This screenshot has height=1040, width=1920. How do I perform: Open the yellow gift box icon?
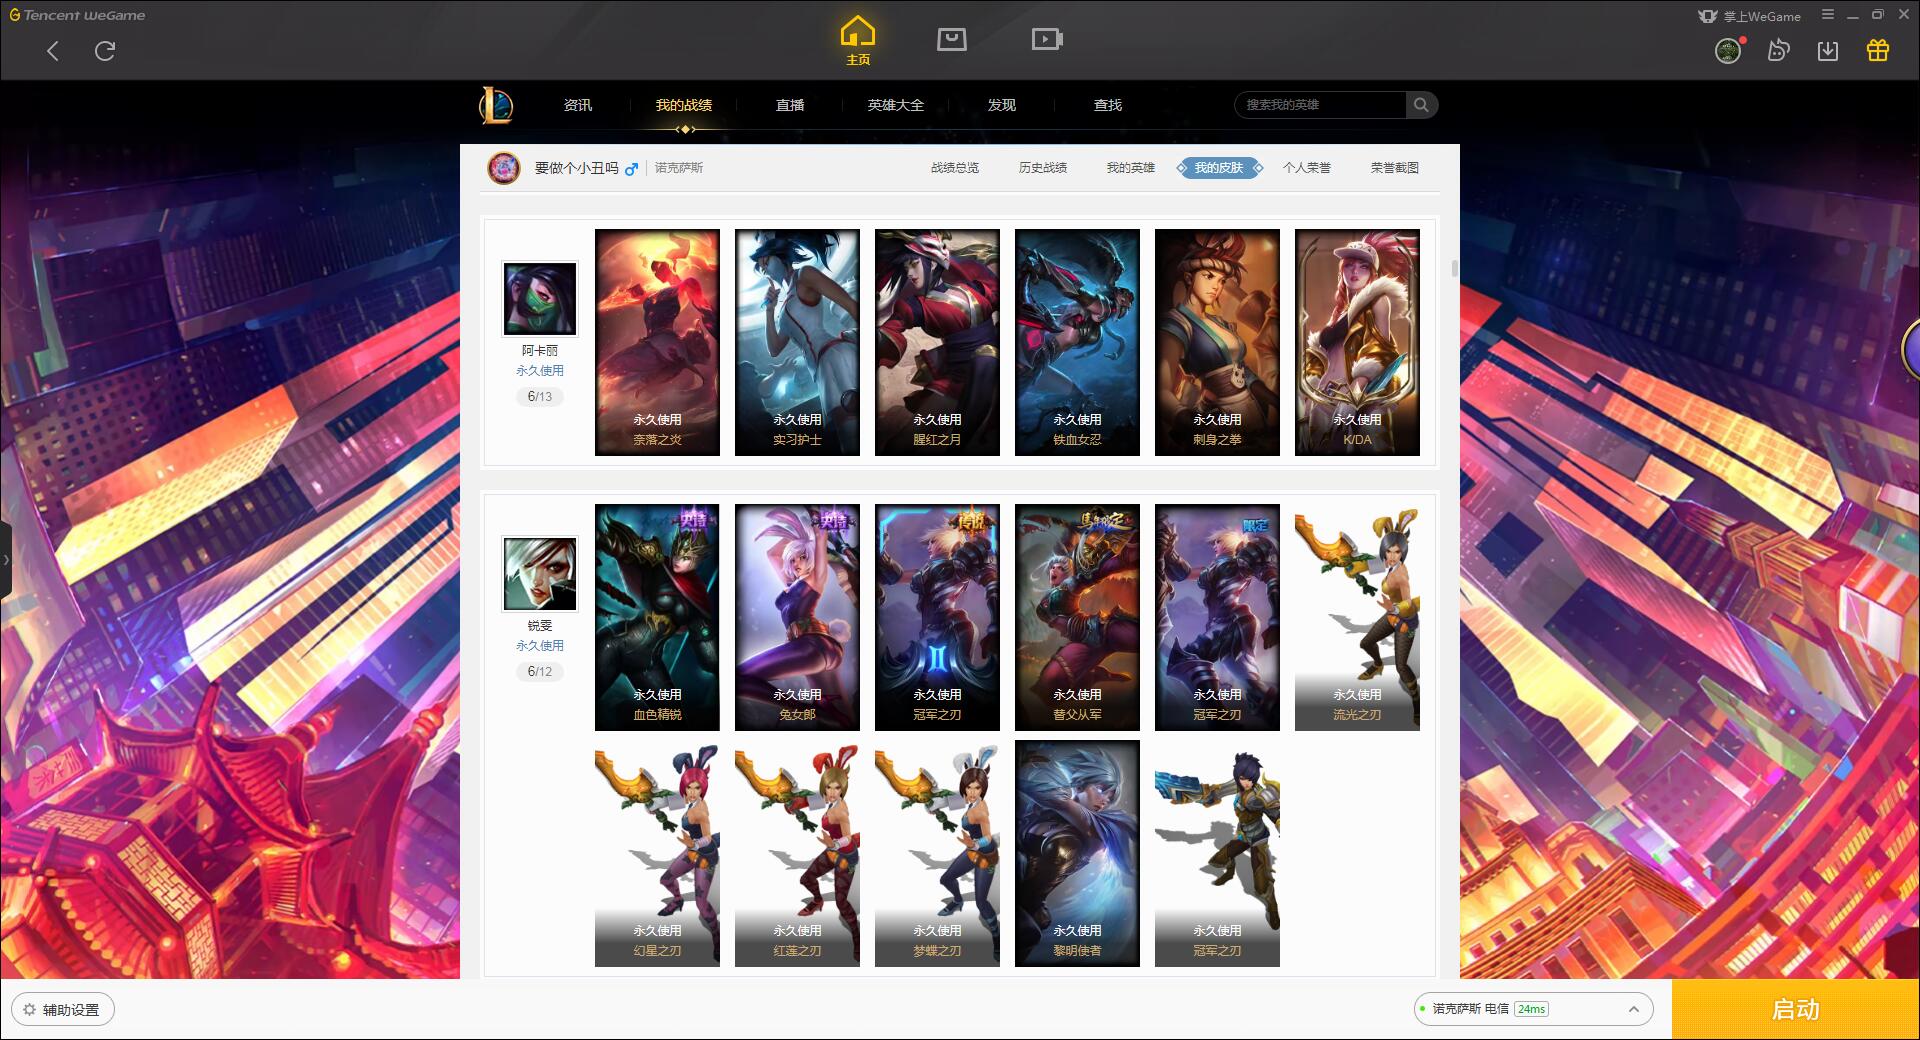pos(1878,50)
